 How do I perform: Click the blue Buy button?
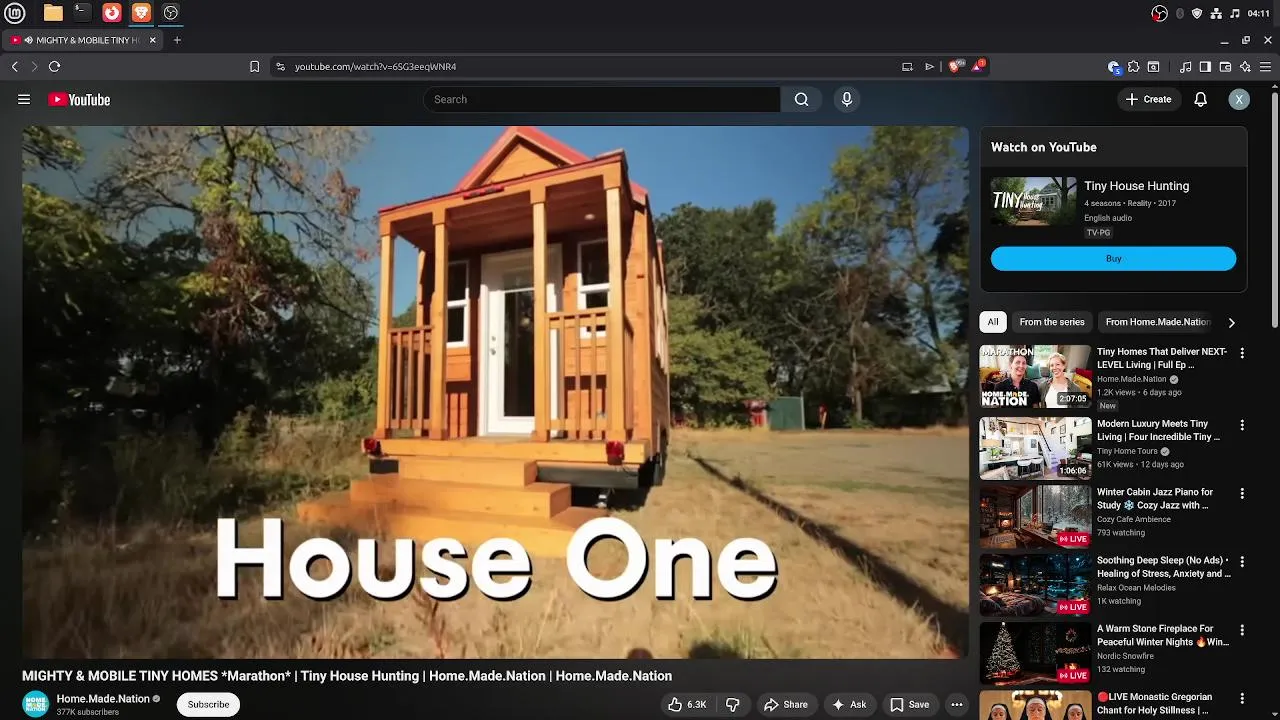click(x=1113, y=259)
